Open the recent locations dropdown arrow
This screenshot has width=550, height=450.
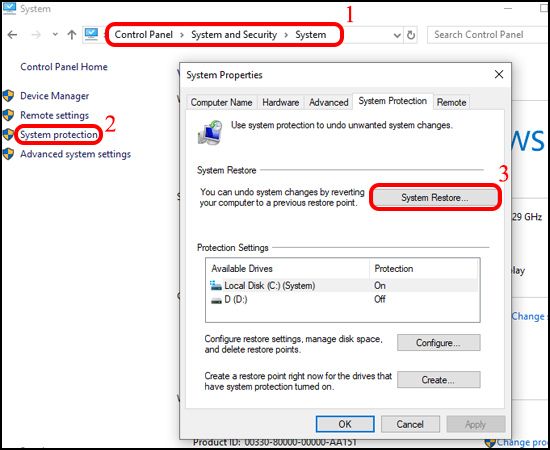[x=55, y=35]
